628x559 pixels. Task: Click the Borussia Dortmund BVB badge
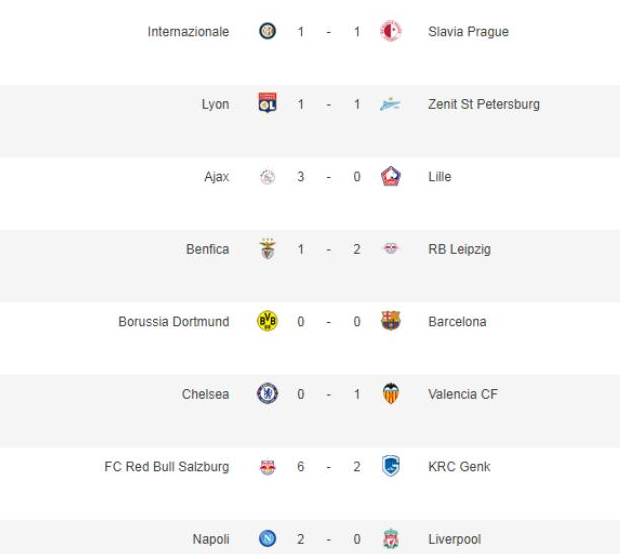268,321
